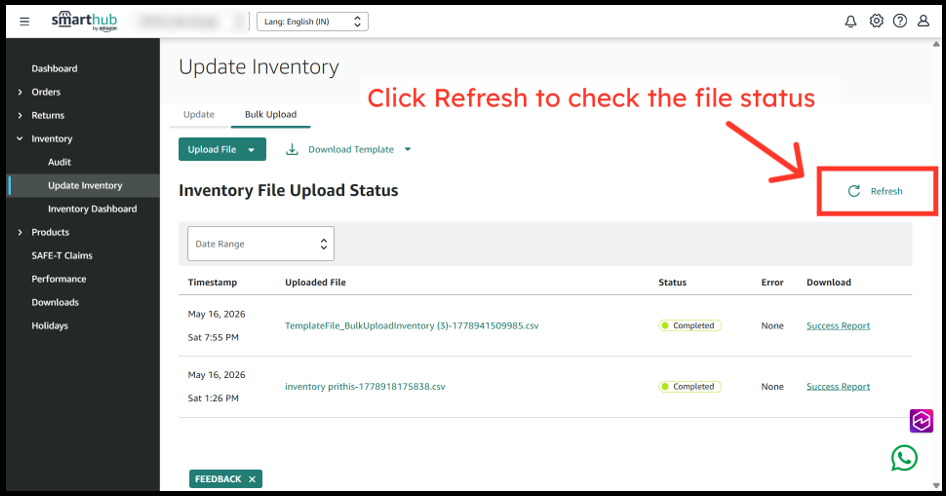This screenshot has height=496, width=946.
Task: Expand the Upload File dropdown arrow
Action: (252, 150)
